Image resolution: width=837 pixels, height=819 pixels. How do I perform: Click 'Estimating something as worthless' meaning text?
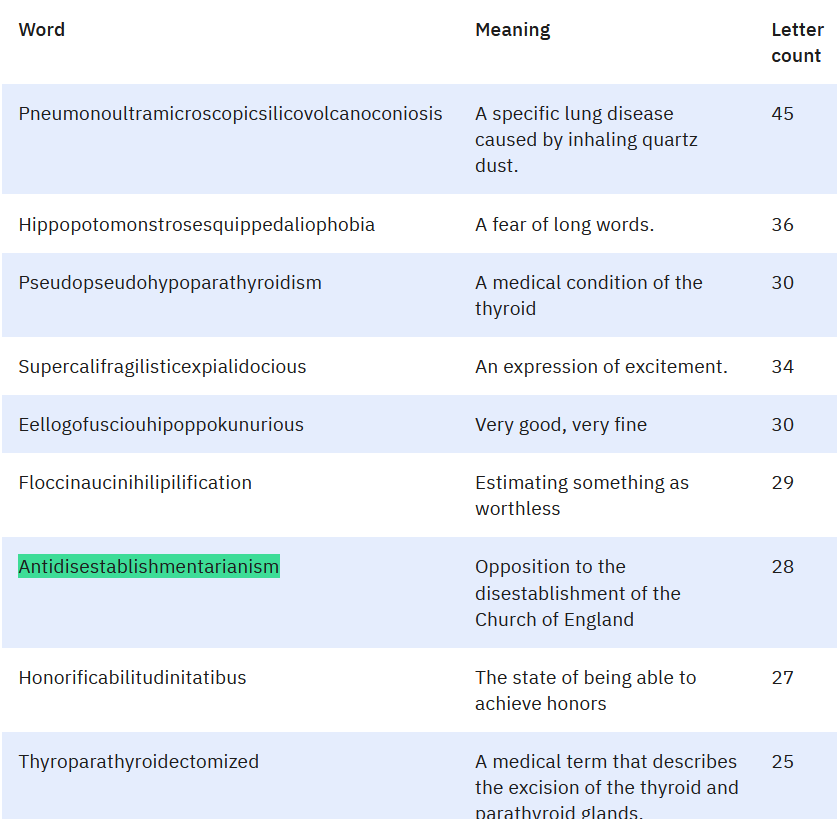pyautogui.click(x=582, y=495)
